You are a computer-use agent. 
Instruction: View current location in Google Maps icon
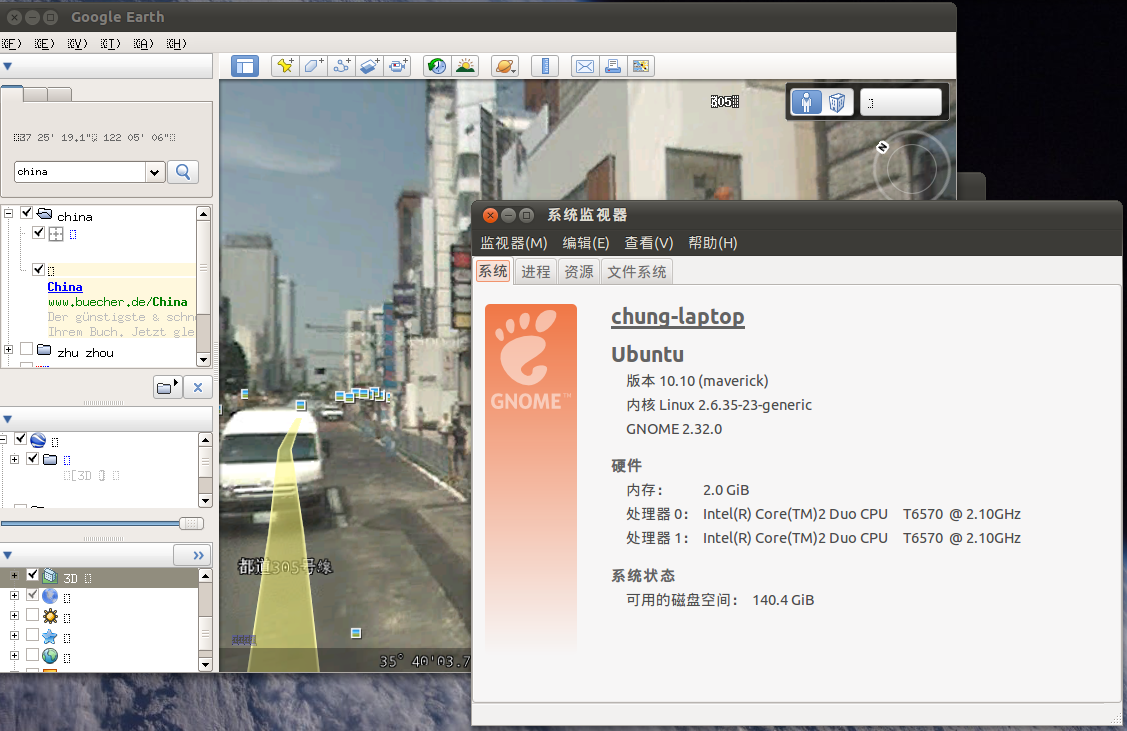(641, 66)
